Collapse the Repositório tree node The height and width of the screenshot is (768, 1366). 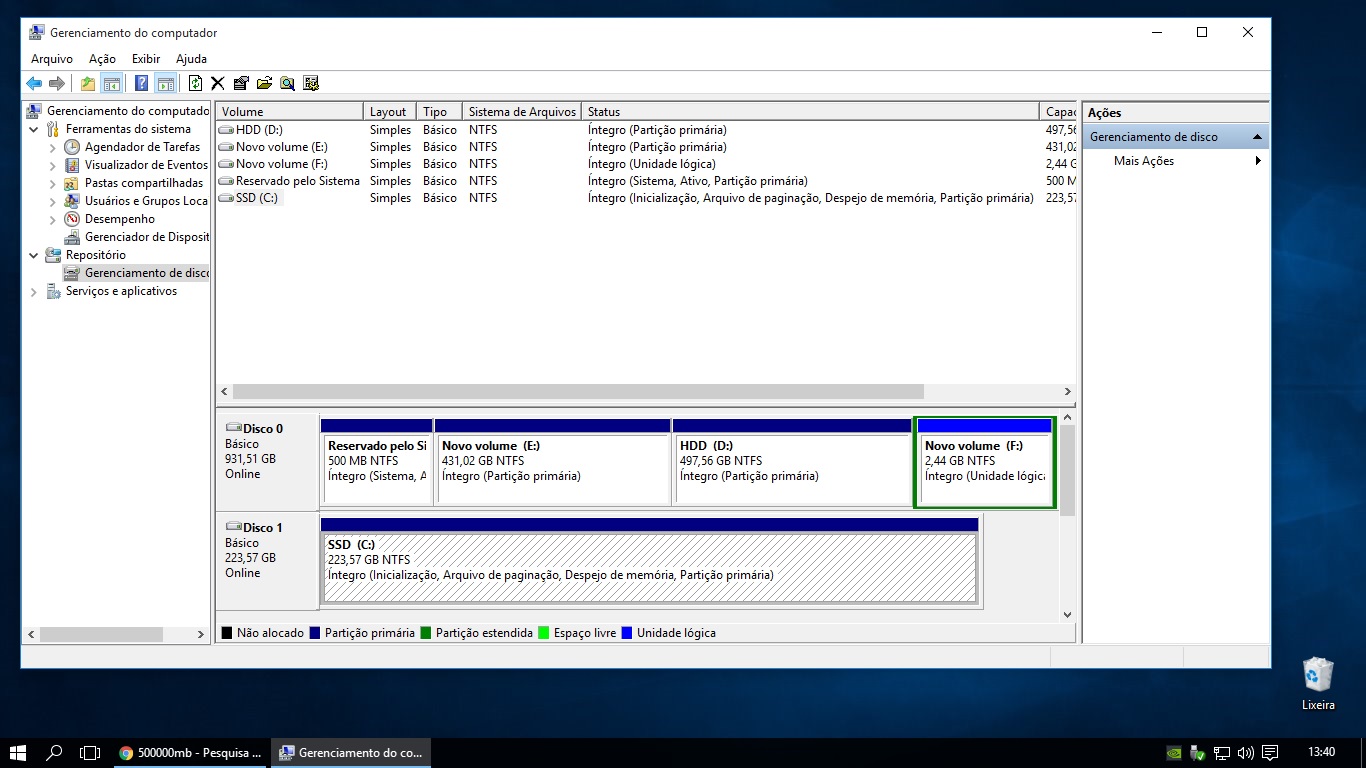pyautogui.click(x=34, y=255)
